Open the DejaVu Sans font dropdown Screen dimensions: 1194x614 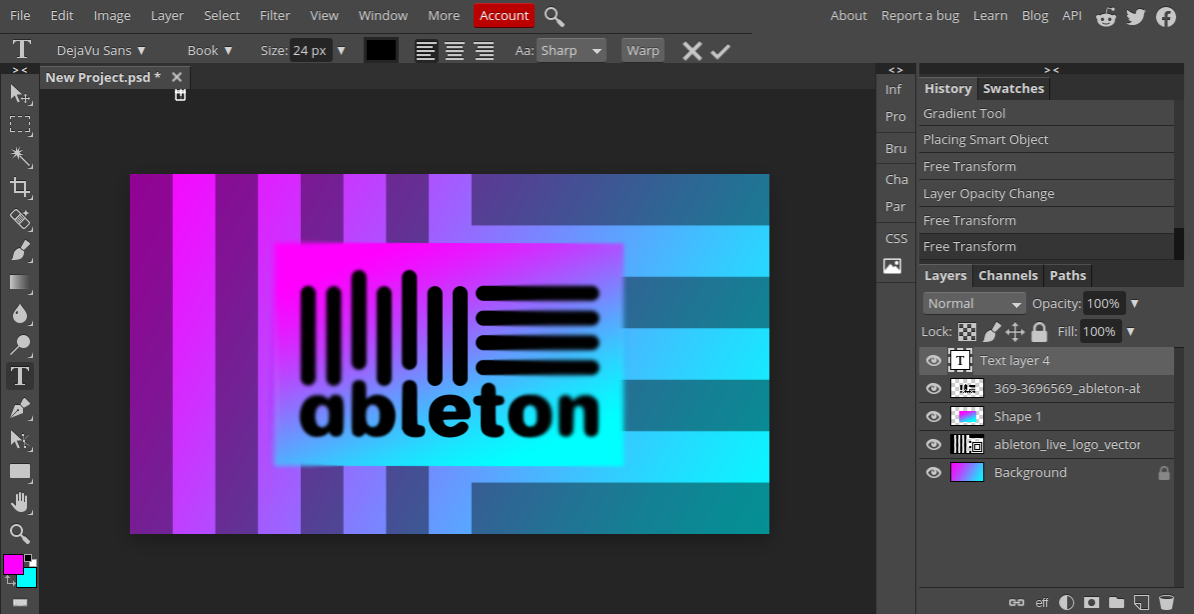(101, 50)
